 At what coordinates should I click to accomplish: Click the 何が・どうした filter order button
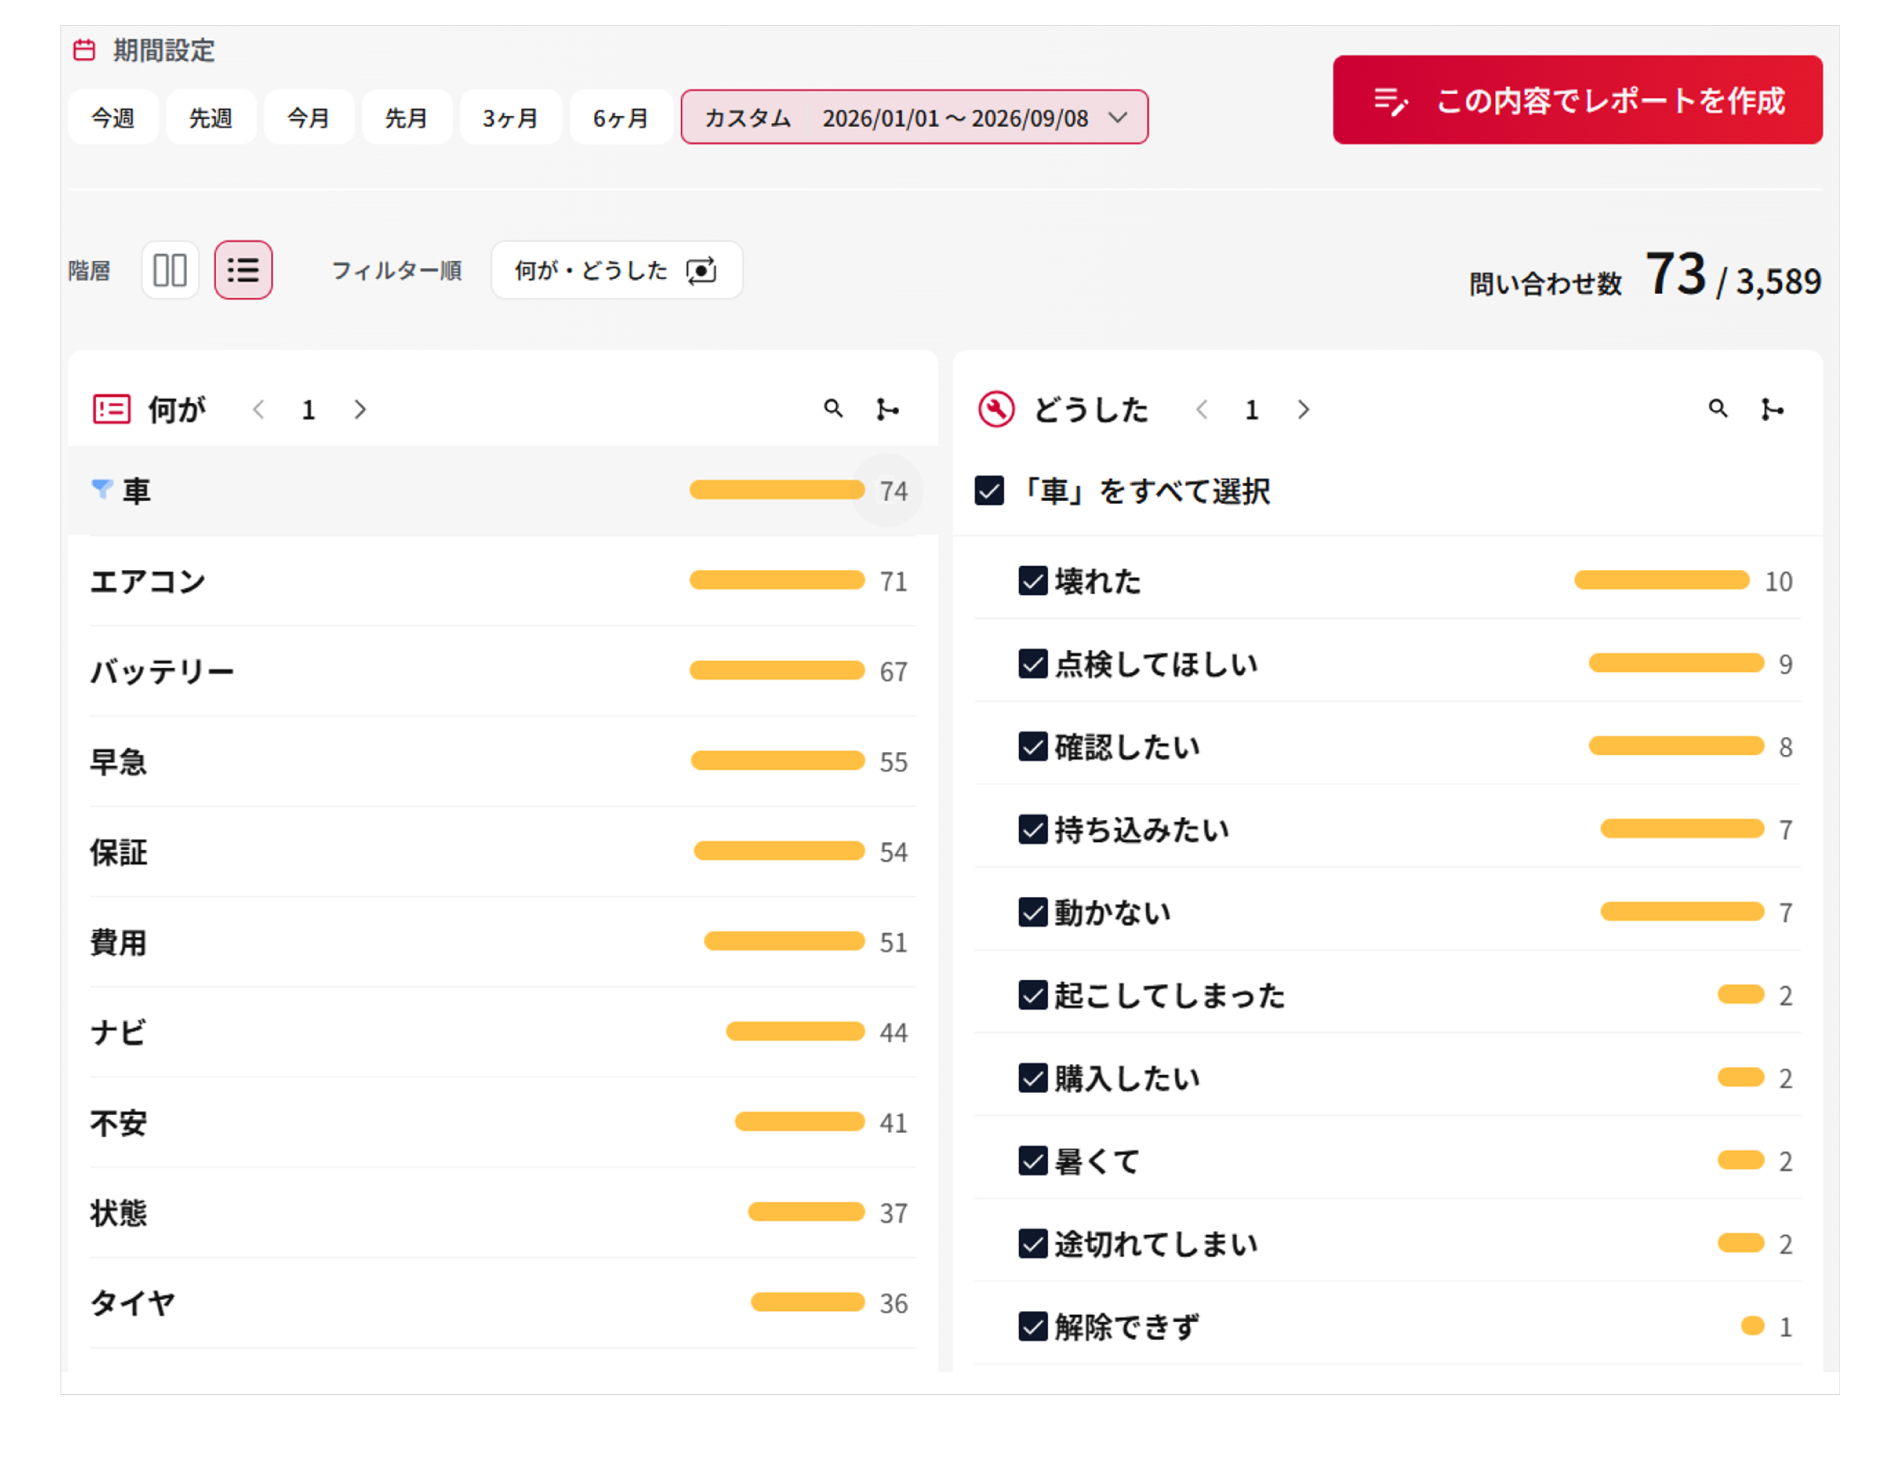coord(616,270)
